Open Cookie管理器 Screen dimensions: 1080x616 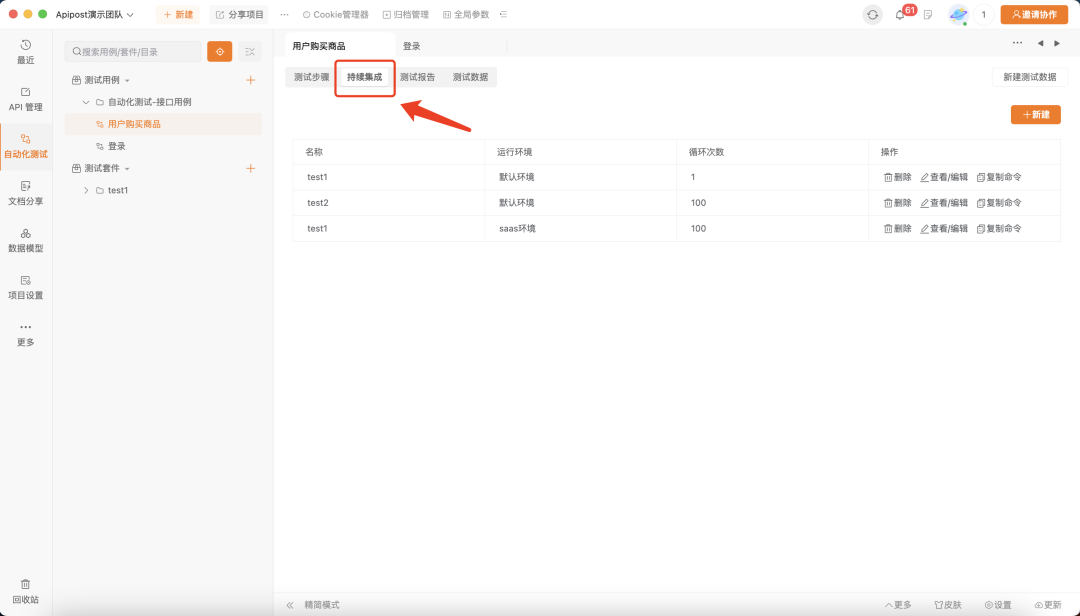coord(335,14)
